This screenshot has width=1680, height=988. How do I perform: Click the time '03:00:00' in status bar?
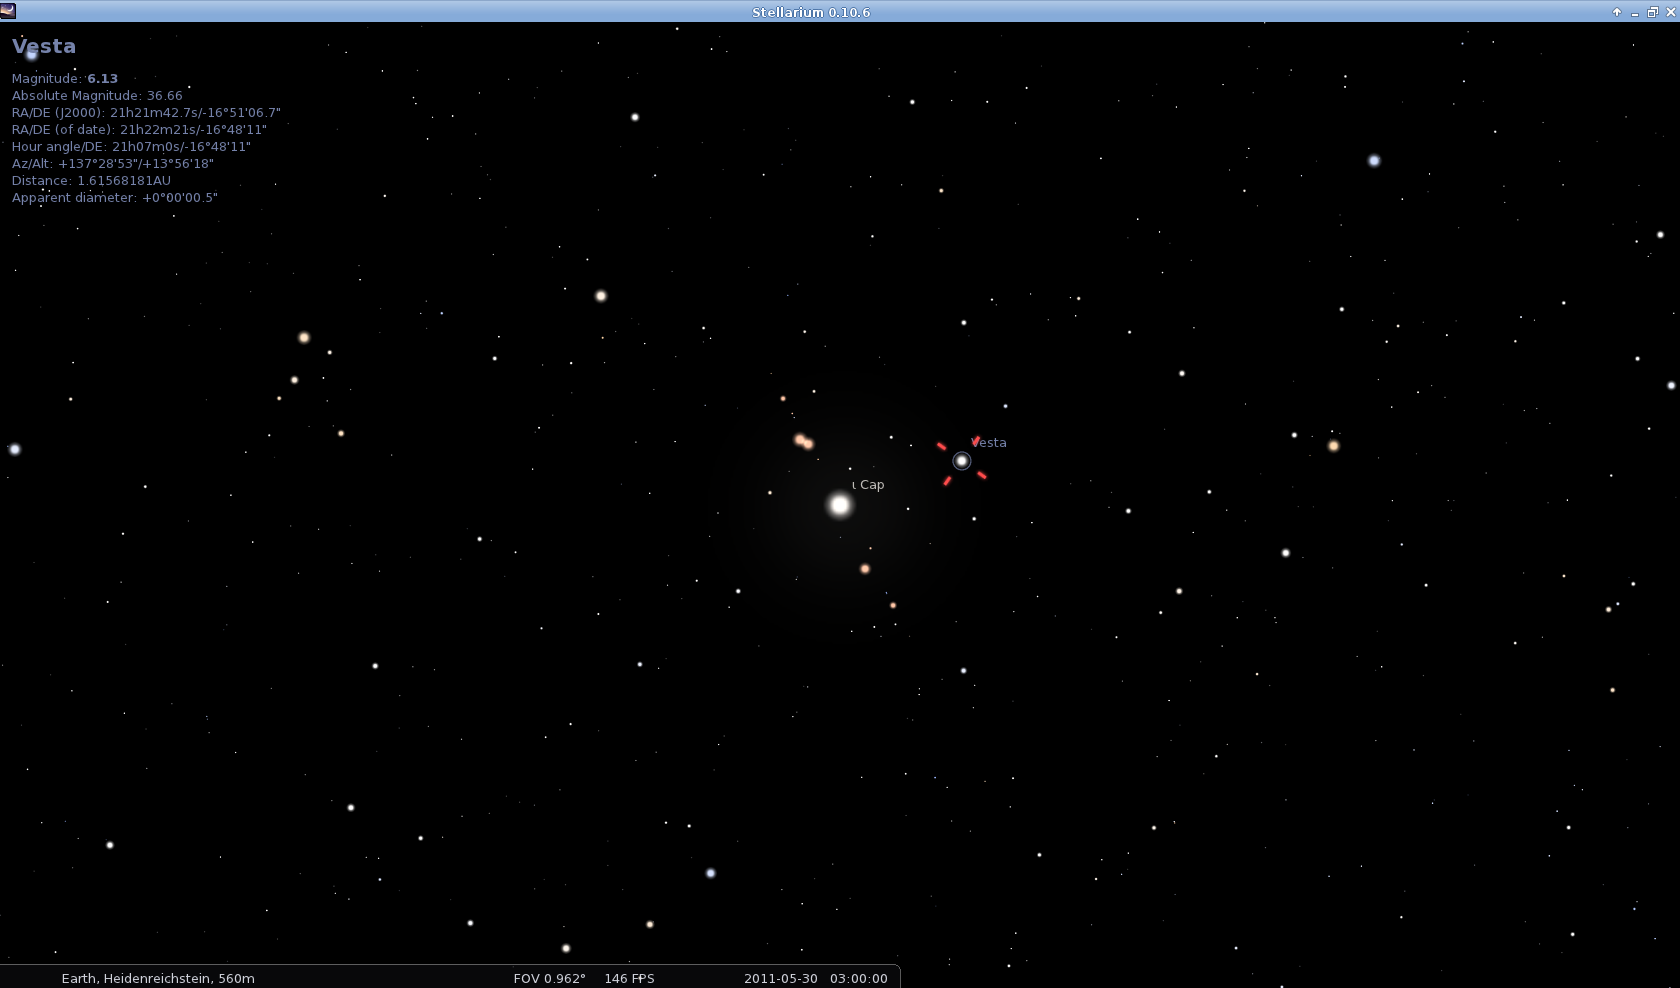click(x=859, y=978)
